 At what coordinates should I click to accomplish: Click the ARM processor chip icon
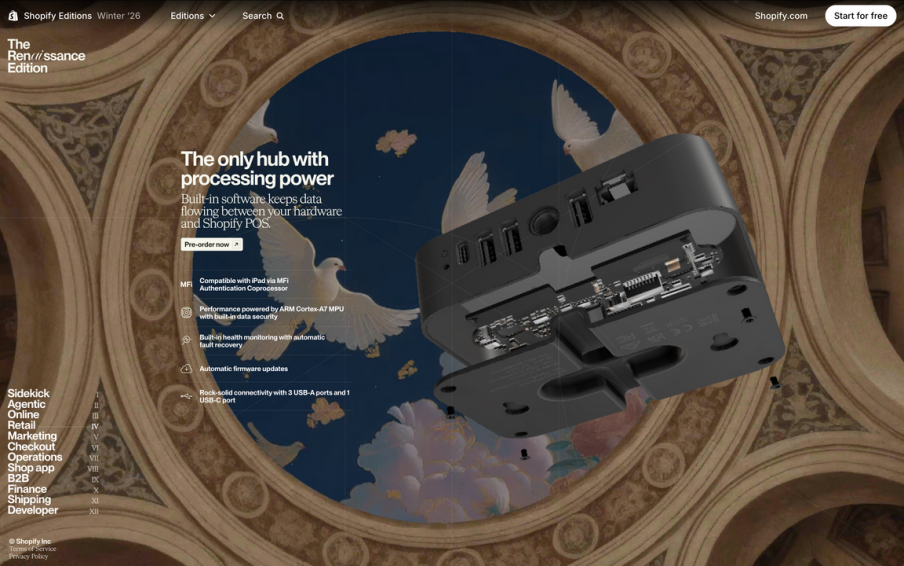[186, 313]
